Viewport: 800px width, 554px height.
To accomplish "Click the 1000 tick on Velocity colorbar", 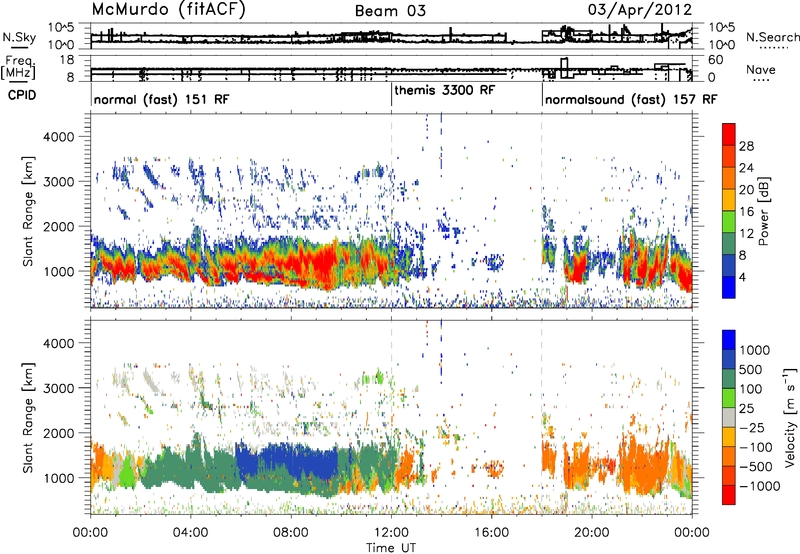I will [x=755, y=350].
